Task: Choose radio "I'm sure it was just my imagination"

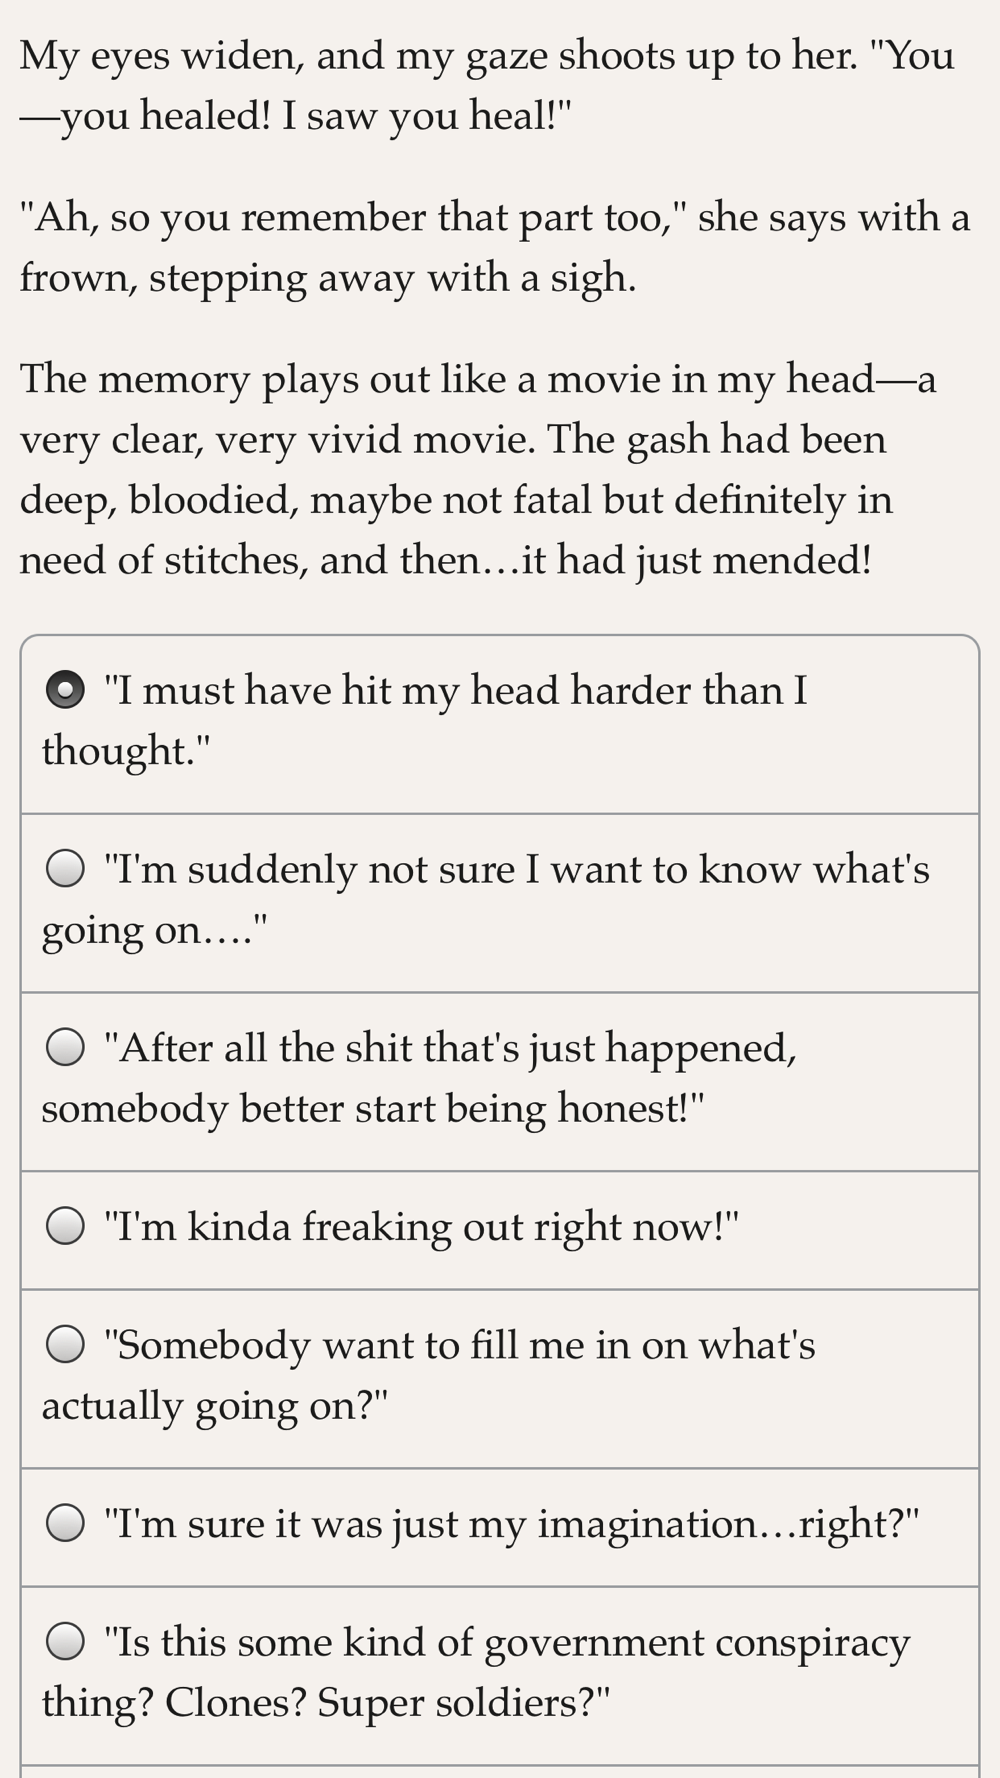Action: [x=66, y=1524]
